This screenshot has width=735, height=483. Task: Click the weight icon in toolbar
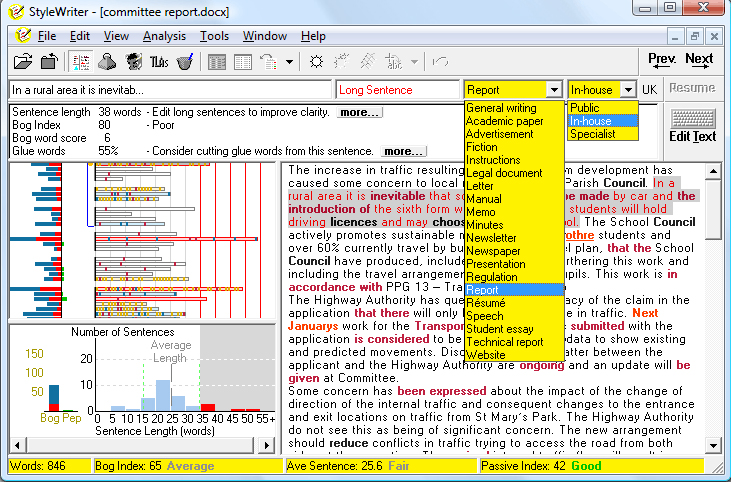(107, 61)
